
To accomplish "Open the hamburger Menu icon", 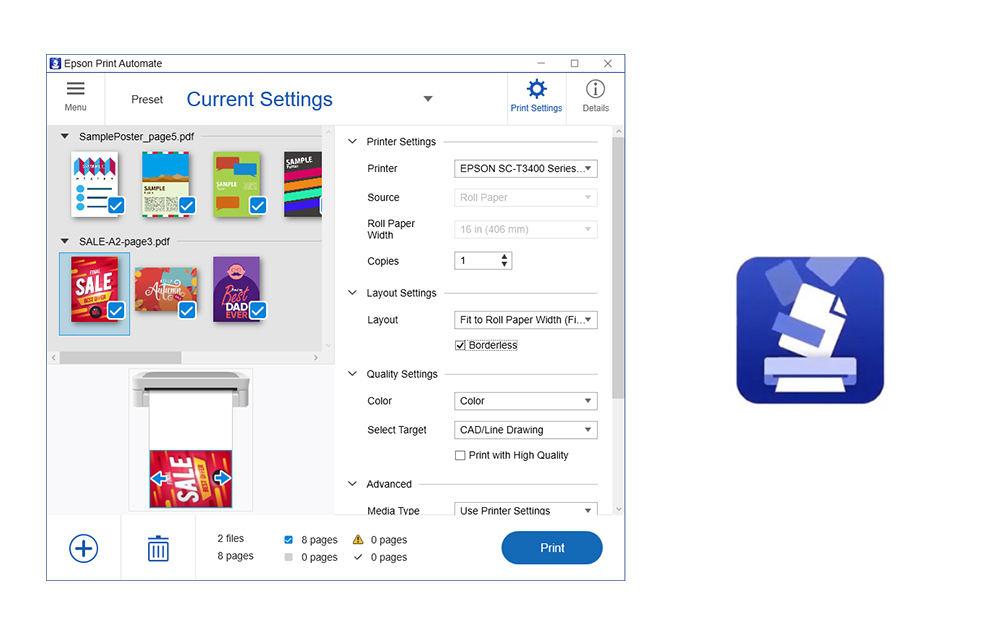I will point(75,90).
